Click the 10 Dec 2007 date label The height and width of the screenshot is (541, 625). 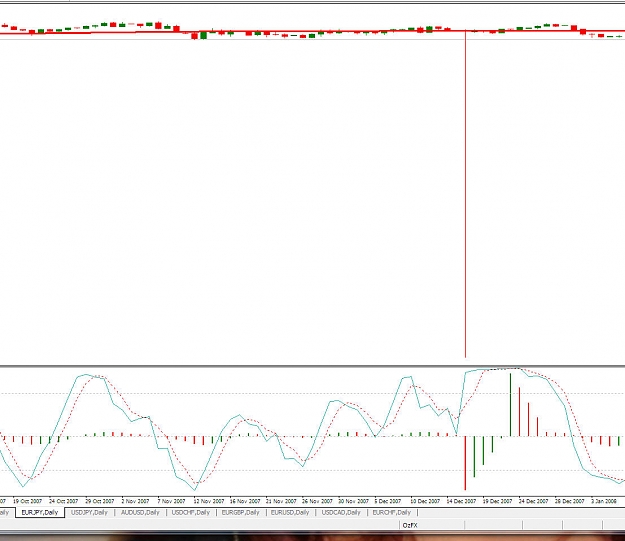425,501
